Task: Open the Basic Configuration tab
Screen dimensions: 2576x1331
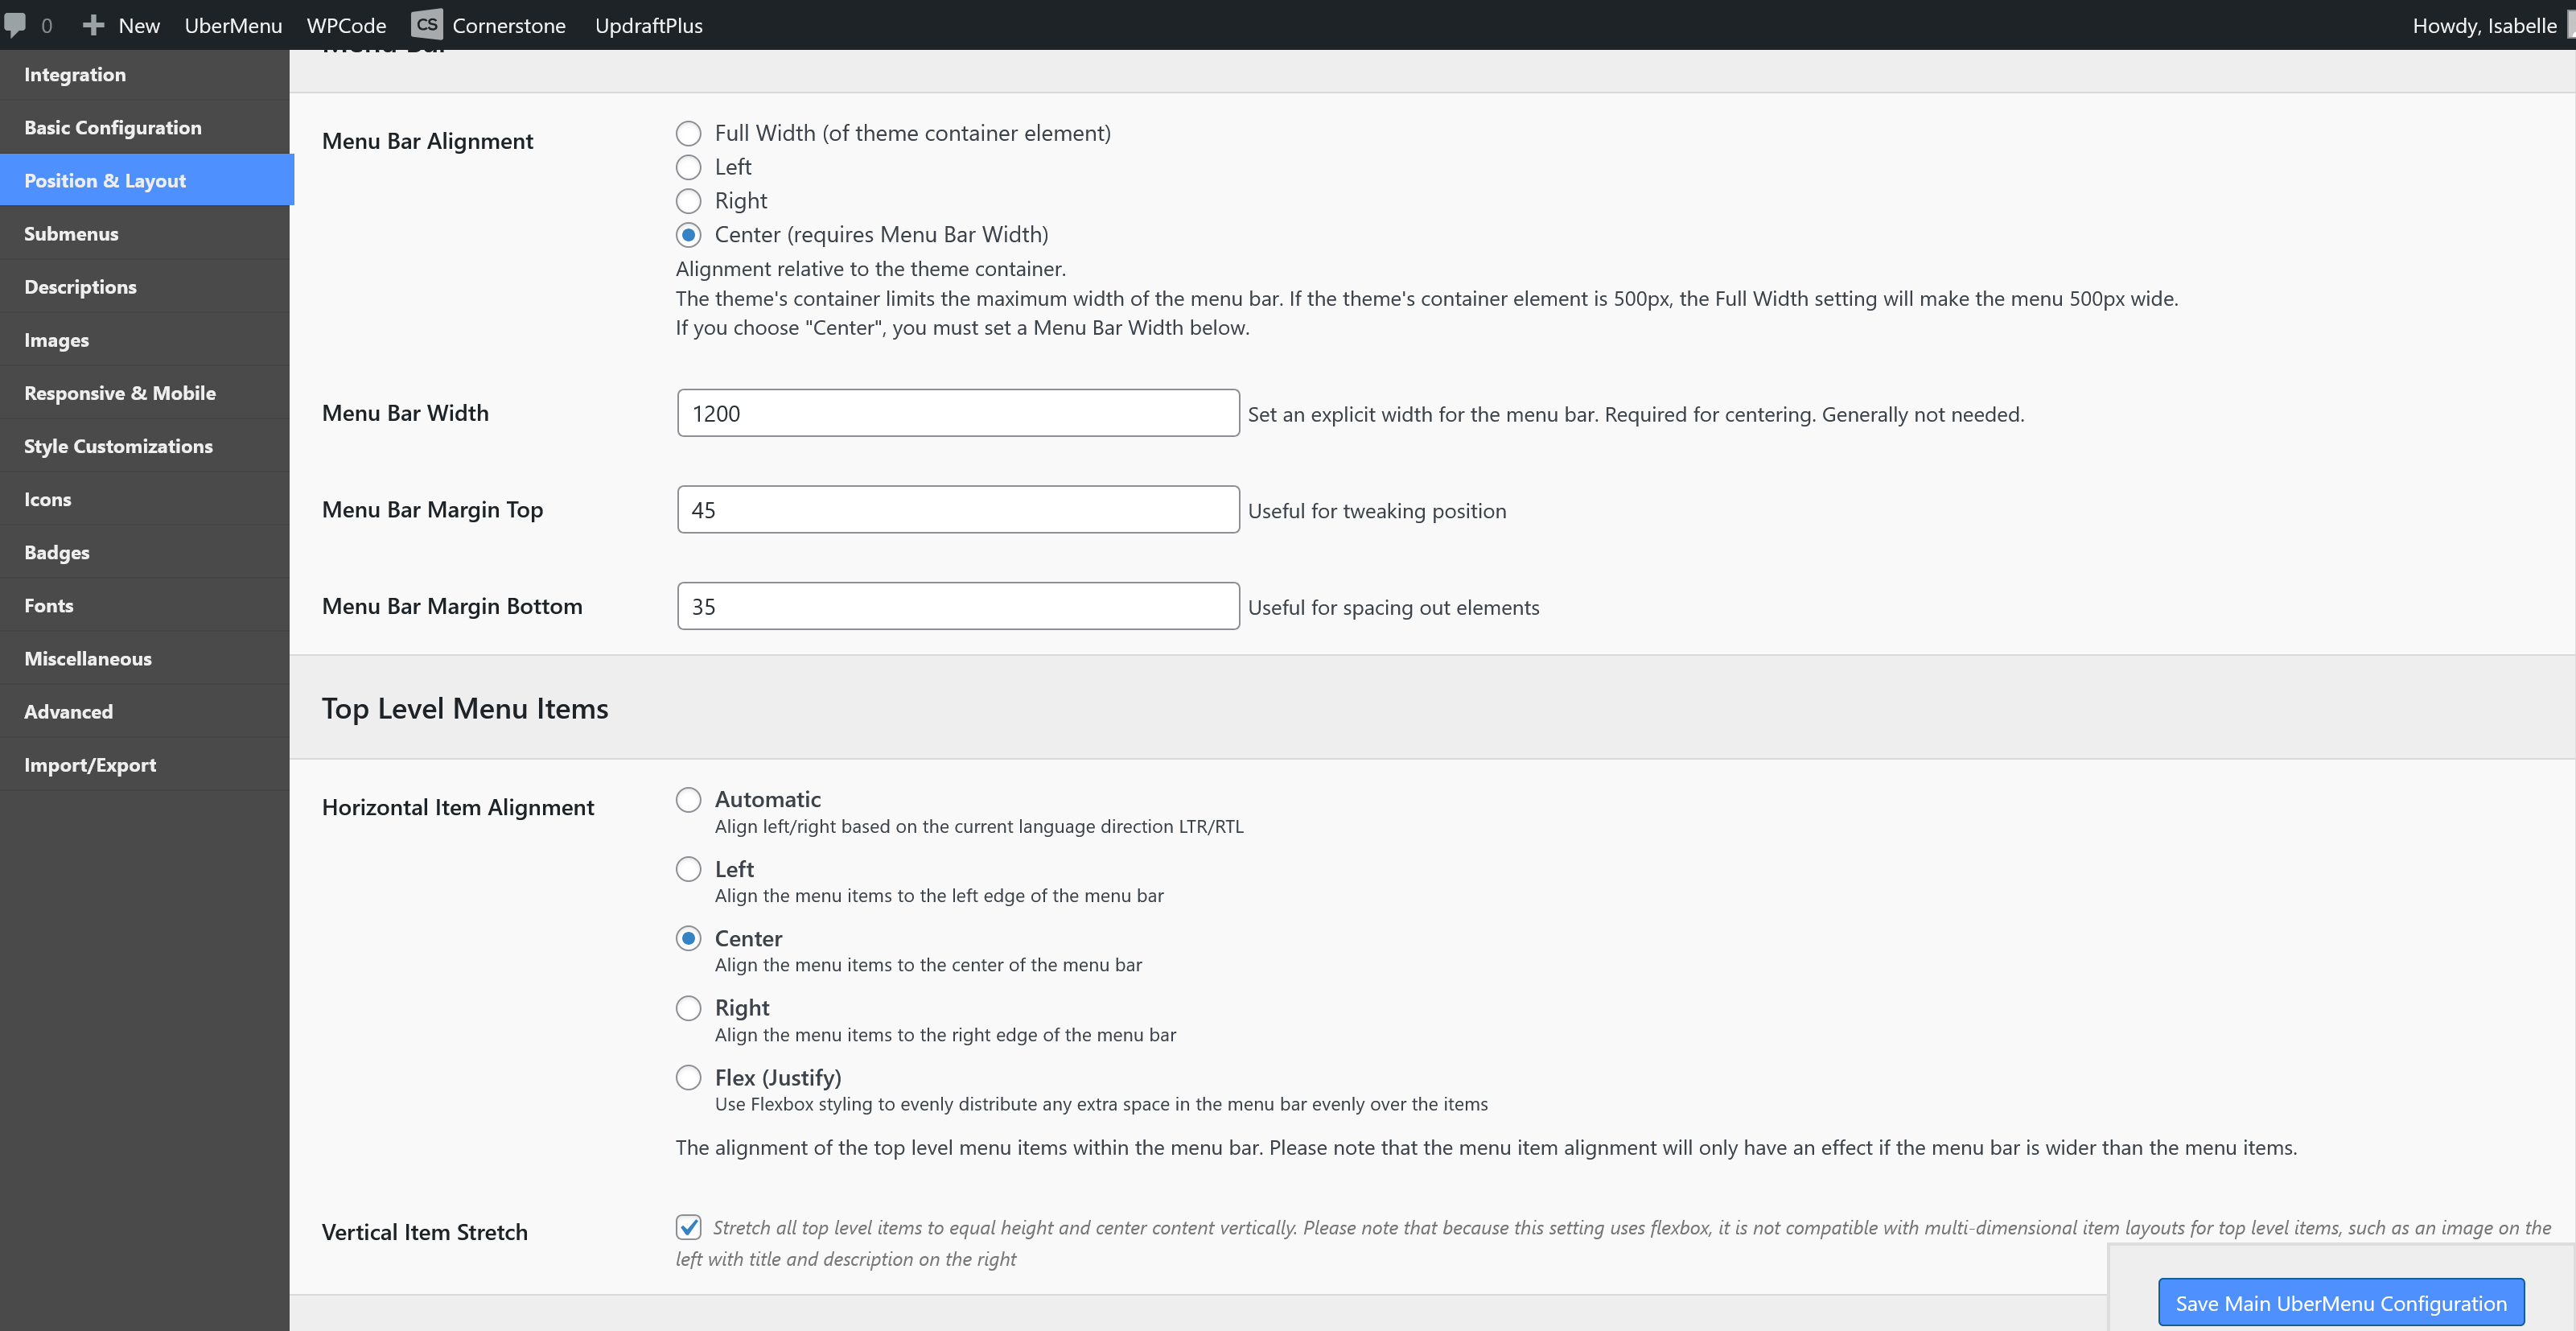Action: [145, 127]
